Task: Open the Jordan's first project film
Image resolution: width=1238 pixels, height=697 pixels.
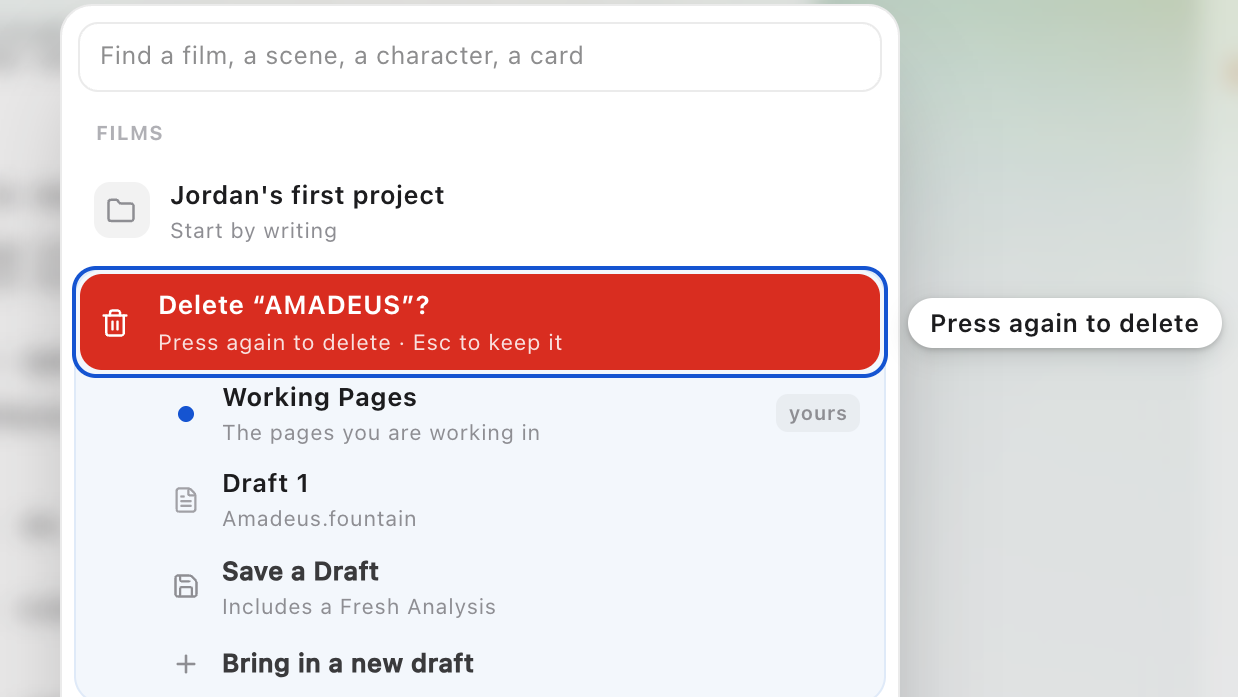Action: [x=480, y=211]
